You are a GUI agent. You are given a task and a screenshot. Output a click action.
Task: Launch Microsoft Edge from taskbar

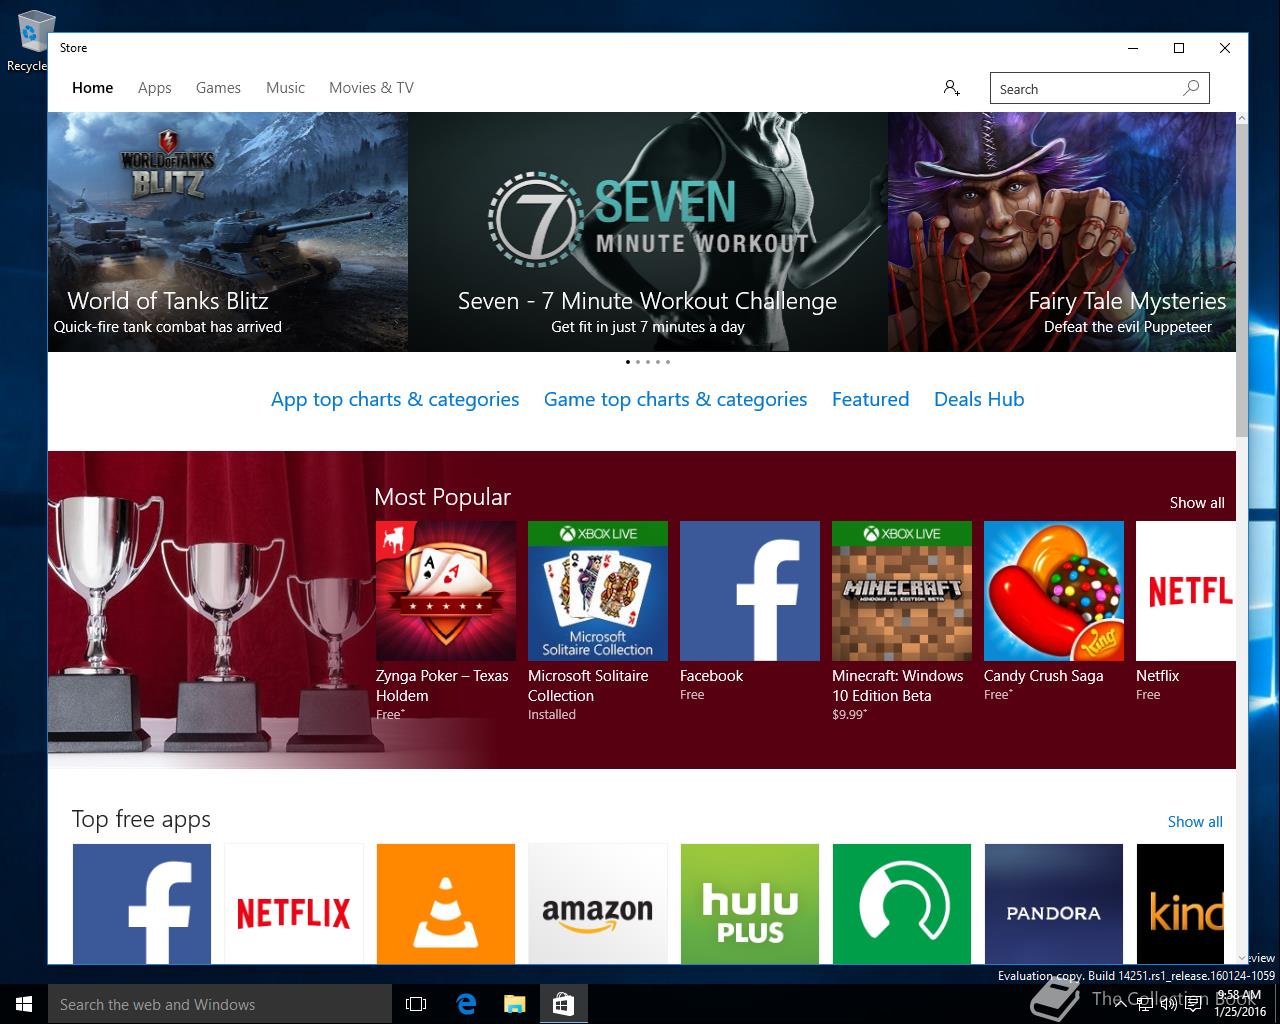pyautogui.click(x=466, y=1004)
